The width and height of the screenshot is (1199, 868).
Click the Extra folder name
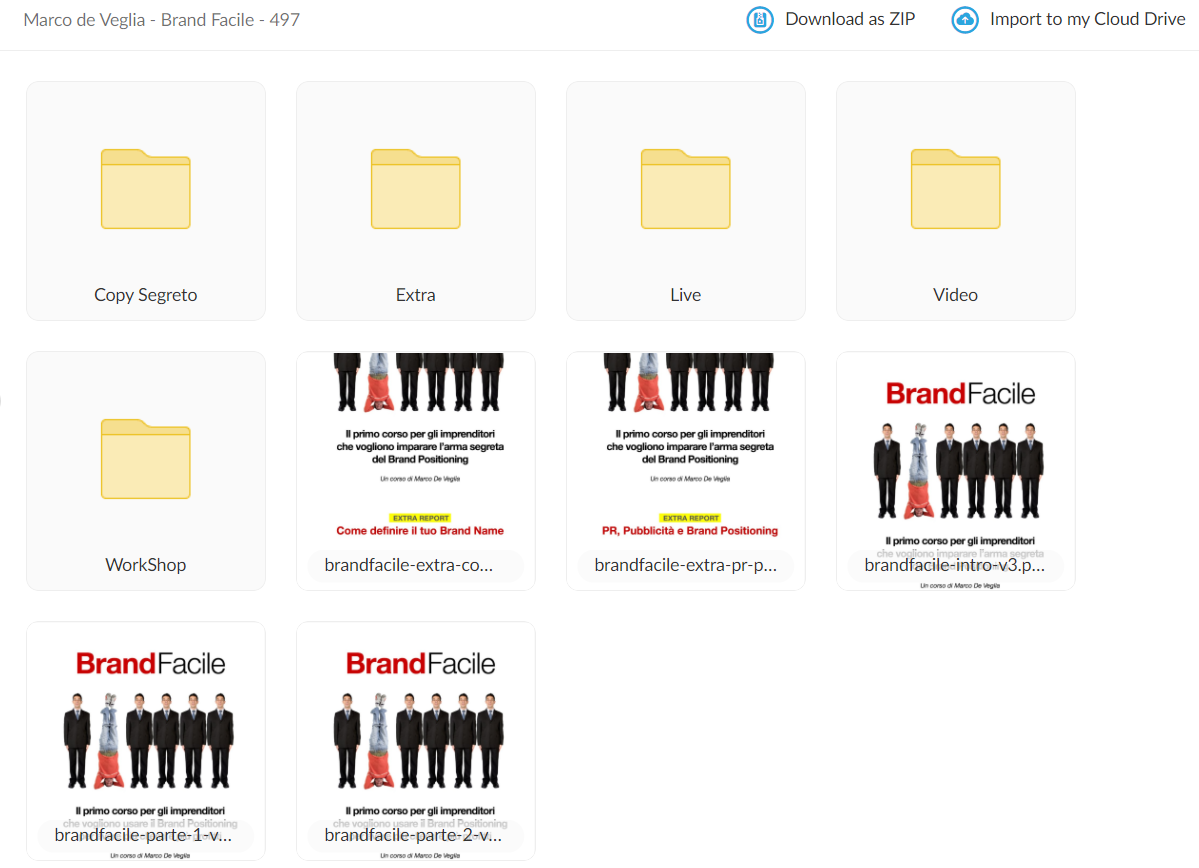[415, 295]
